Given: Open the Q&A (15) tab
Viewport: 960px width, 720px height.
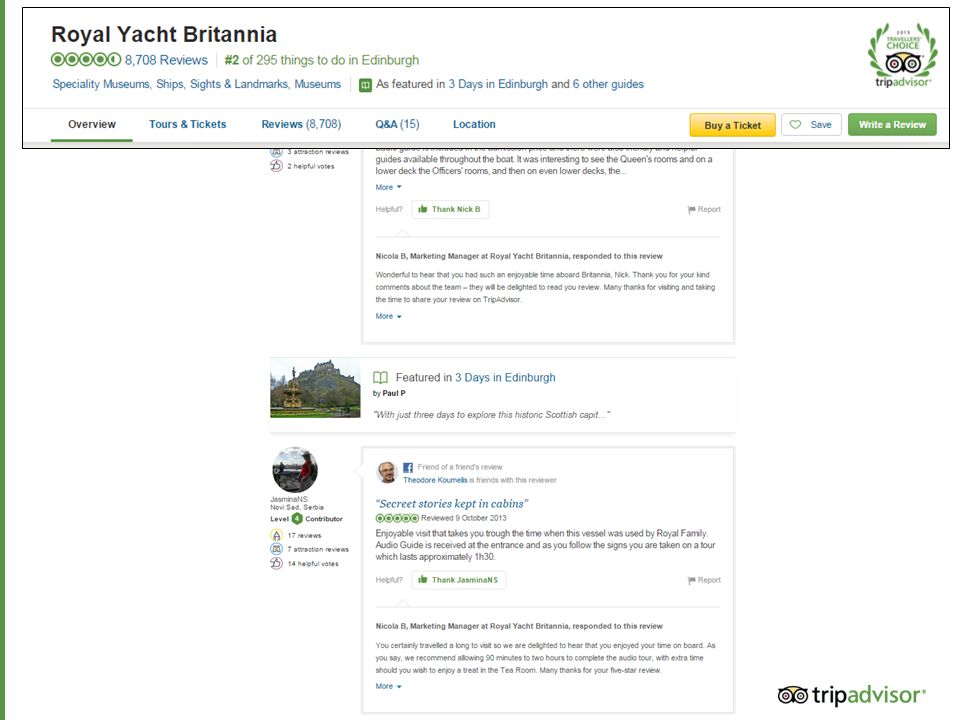Looking at the screenshot, I should click(397, 124).
